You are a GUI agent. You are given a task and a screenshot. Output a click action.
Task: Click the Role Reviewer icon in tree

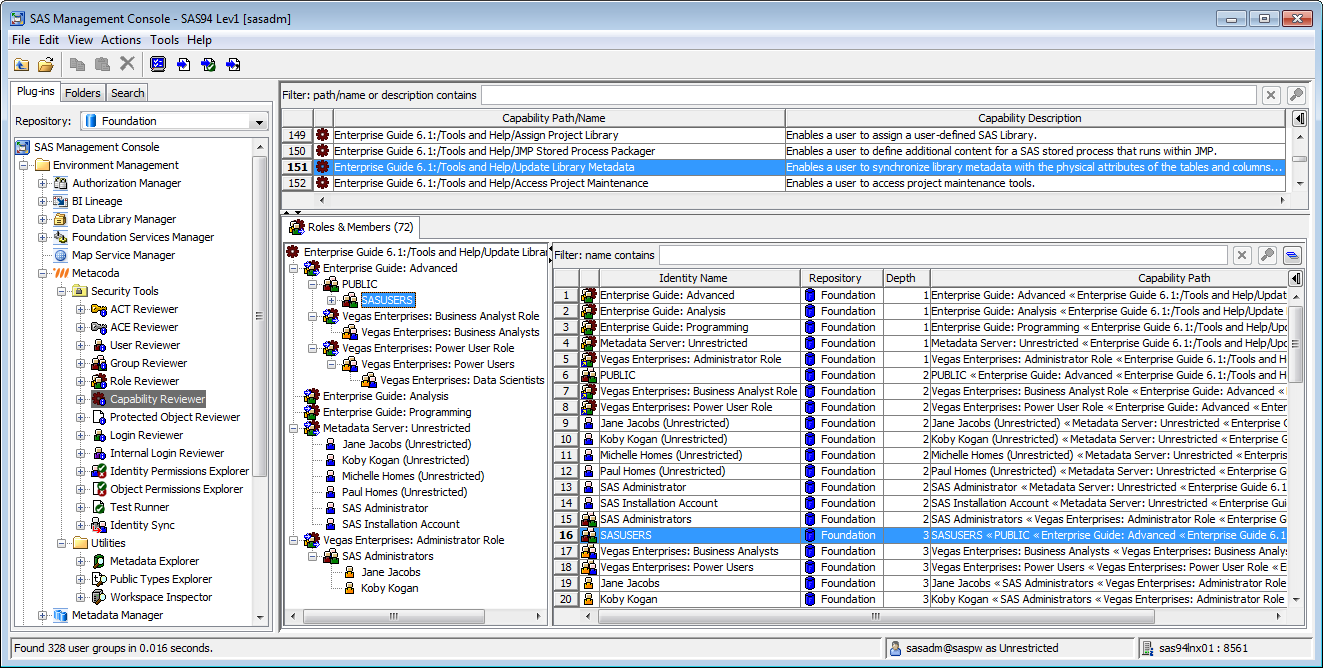tap(99, 381)
